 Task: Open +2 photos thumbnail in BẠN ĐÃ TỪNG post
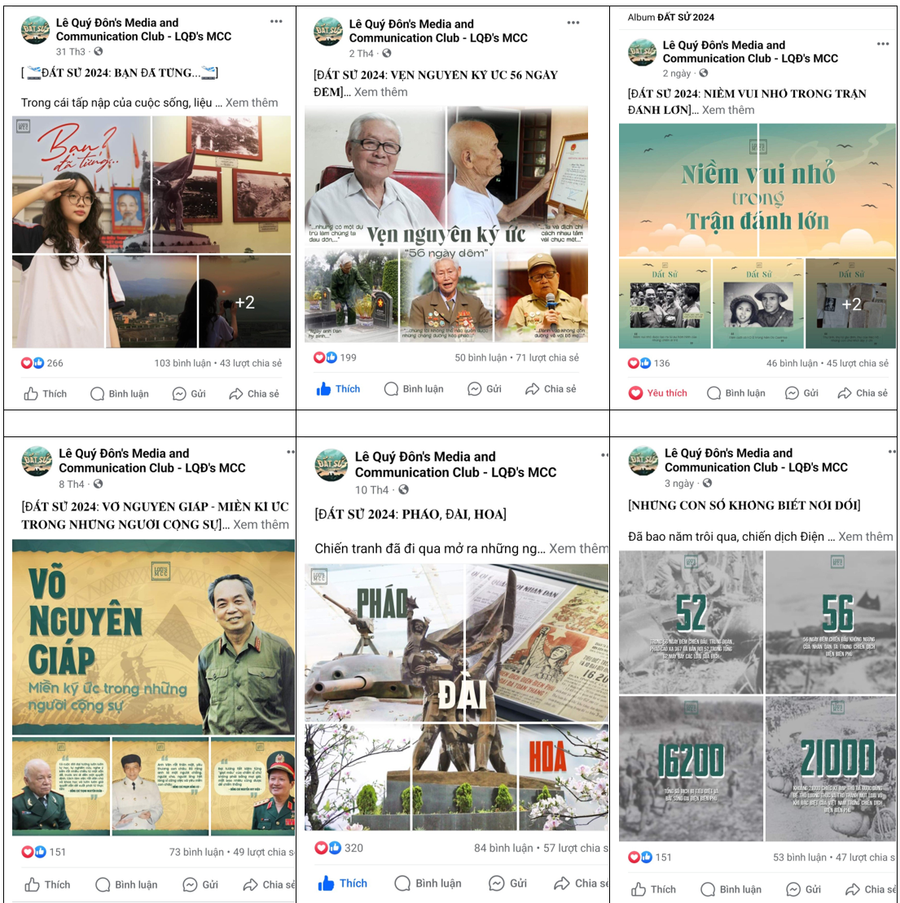click(x=245, y=302)
